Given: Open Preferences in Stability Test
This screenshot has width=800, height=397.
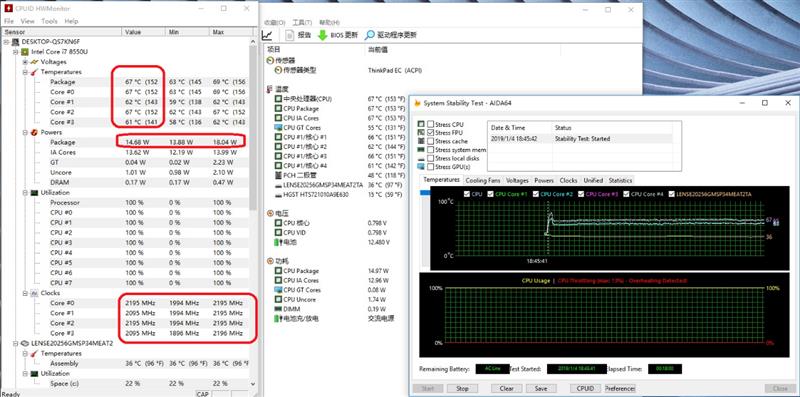Looking at the screenshot, I should point(620,388).
